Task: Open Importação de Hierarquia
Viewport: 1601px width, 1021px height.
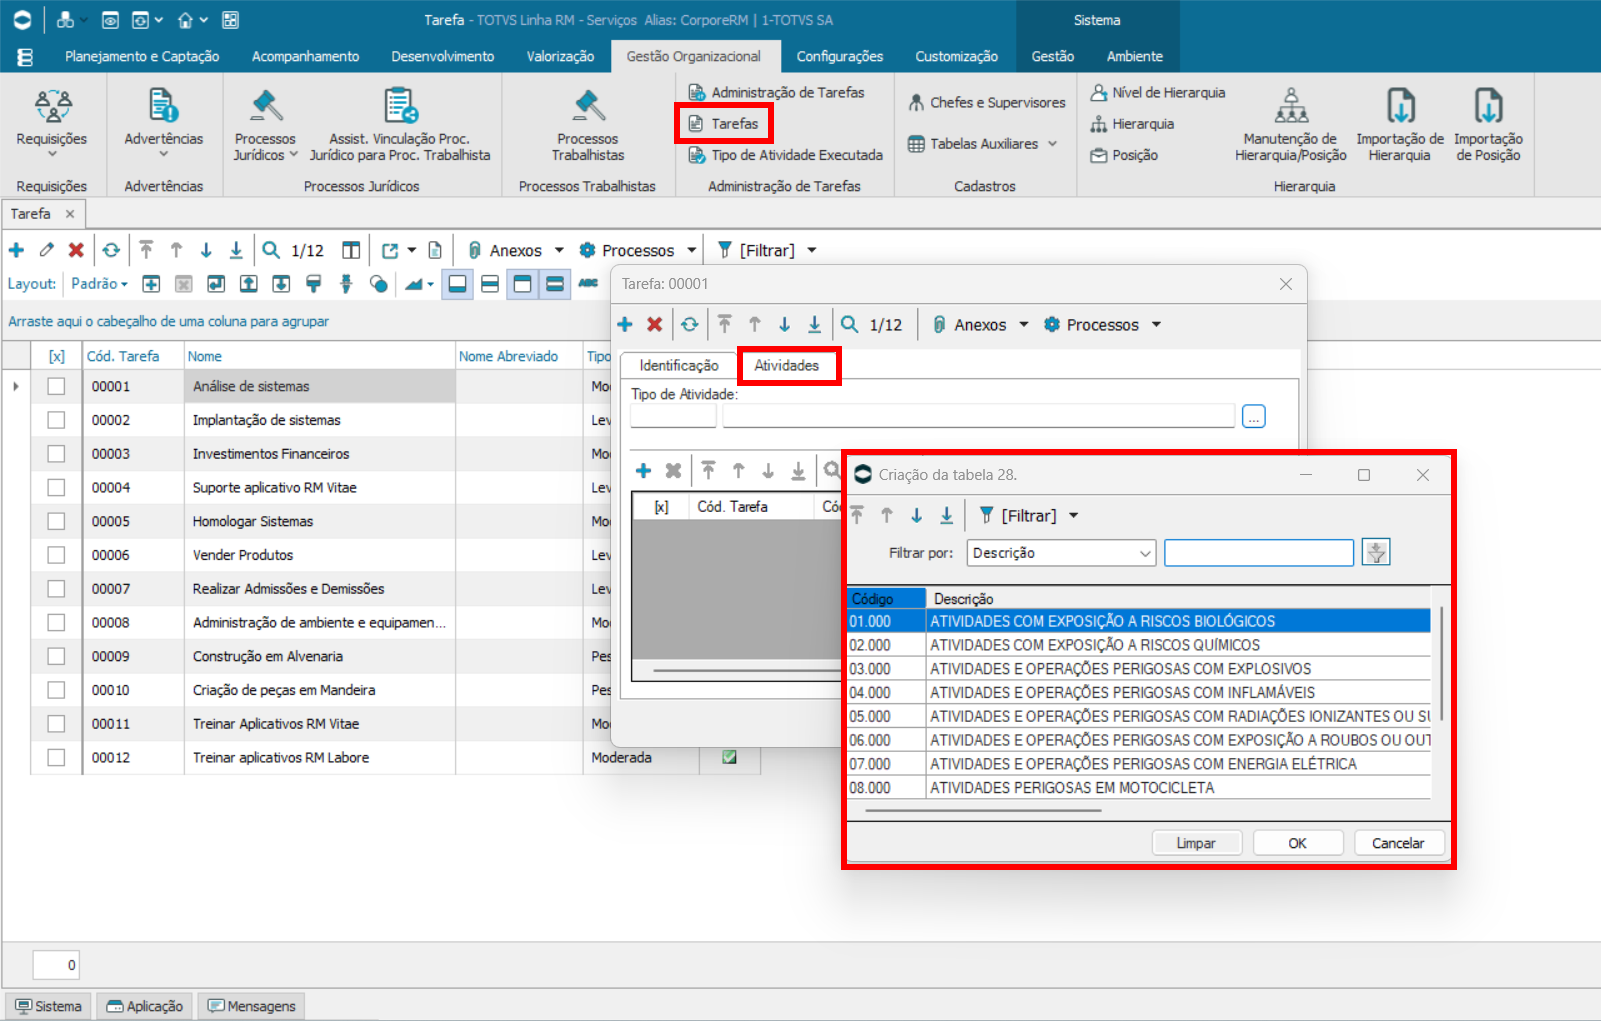Action: 1400,106
